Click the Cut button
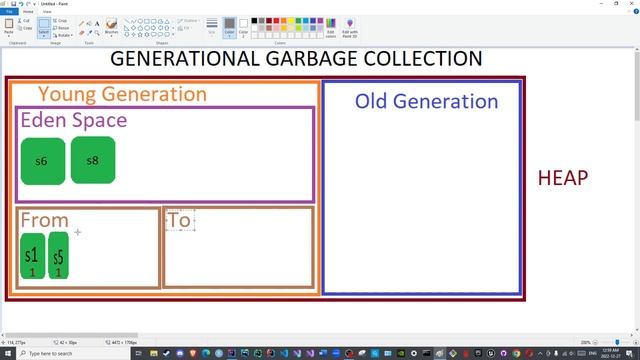Image resolution: width=640 pixels, height=360 pixels. click(24, 20)
